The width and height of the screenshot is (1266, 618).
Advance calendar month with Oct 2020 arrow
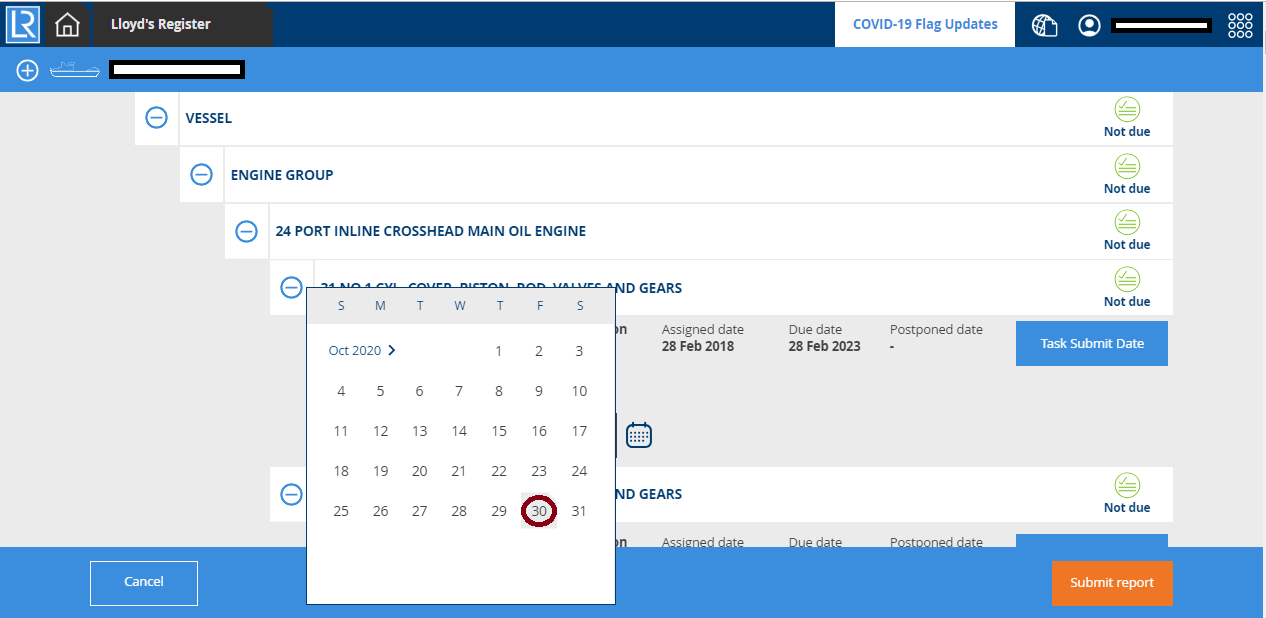(x=392, y=351)
